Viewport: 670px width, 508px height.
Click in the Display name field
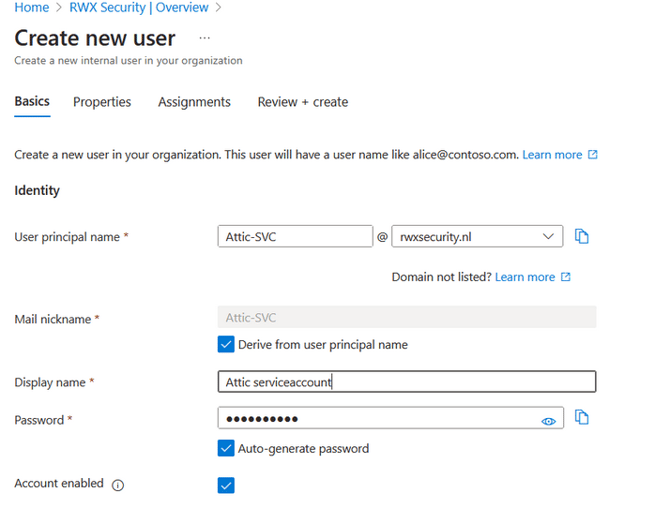[x=406, y=382]
